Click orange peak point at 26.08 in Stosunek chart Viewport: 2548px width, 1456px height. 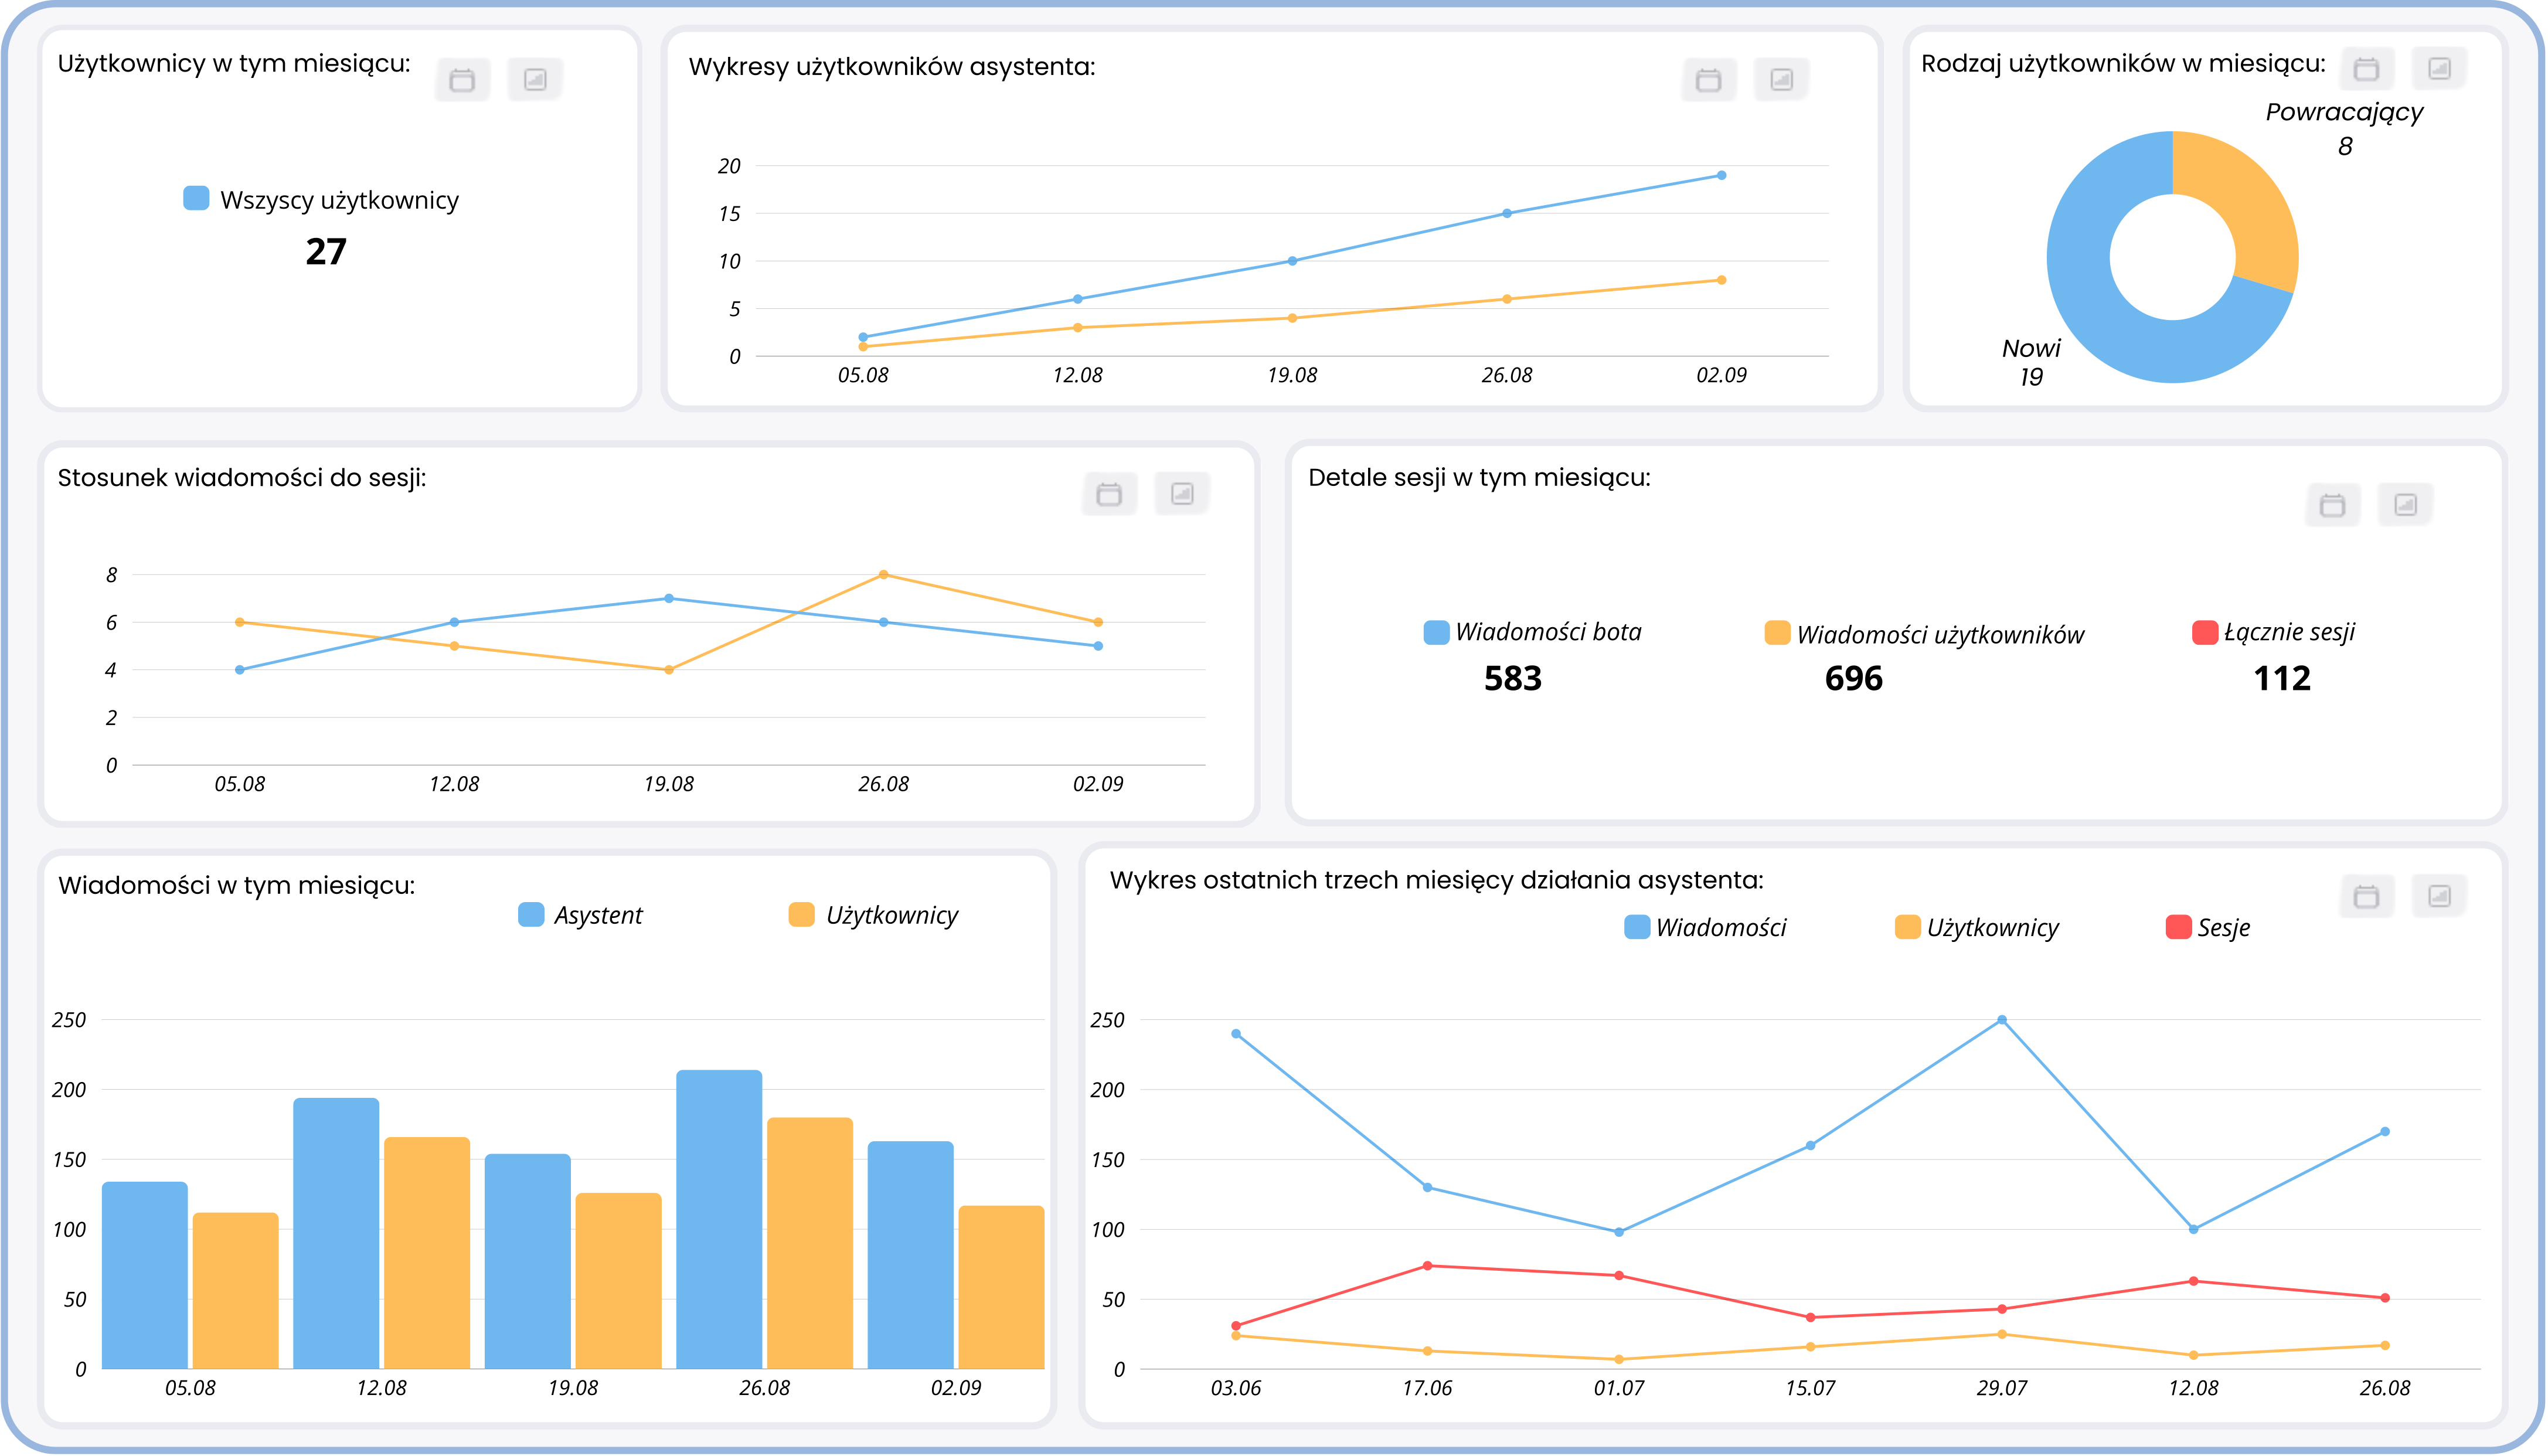883,575
